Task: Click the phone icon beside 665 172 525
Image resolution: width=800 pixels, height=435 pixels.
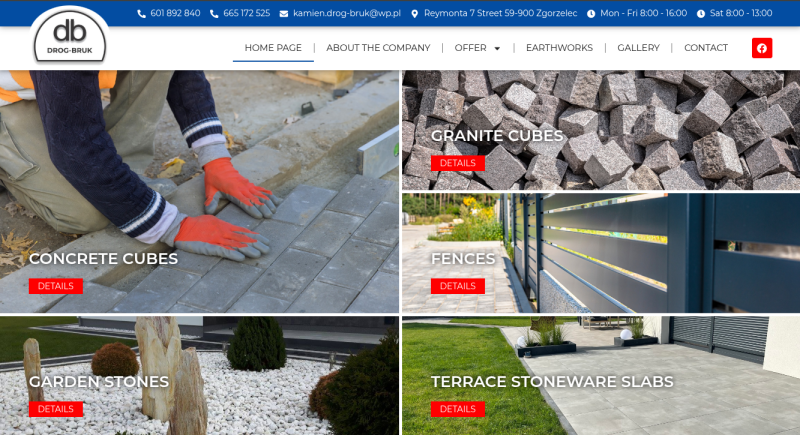Action: click(x=214, y=14)
